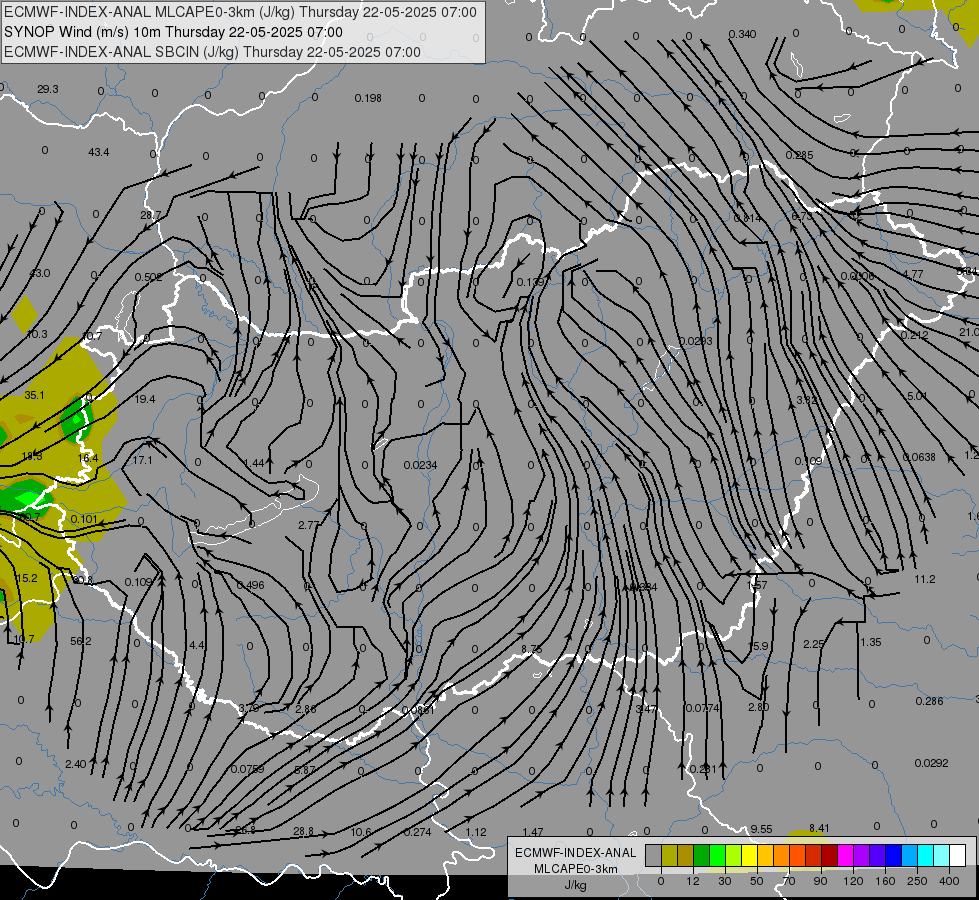Image resolution: width=979 pixels, height=900 pixels.
Task: Click the map value '5.87'
Action: [305, 770]
